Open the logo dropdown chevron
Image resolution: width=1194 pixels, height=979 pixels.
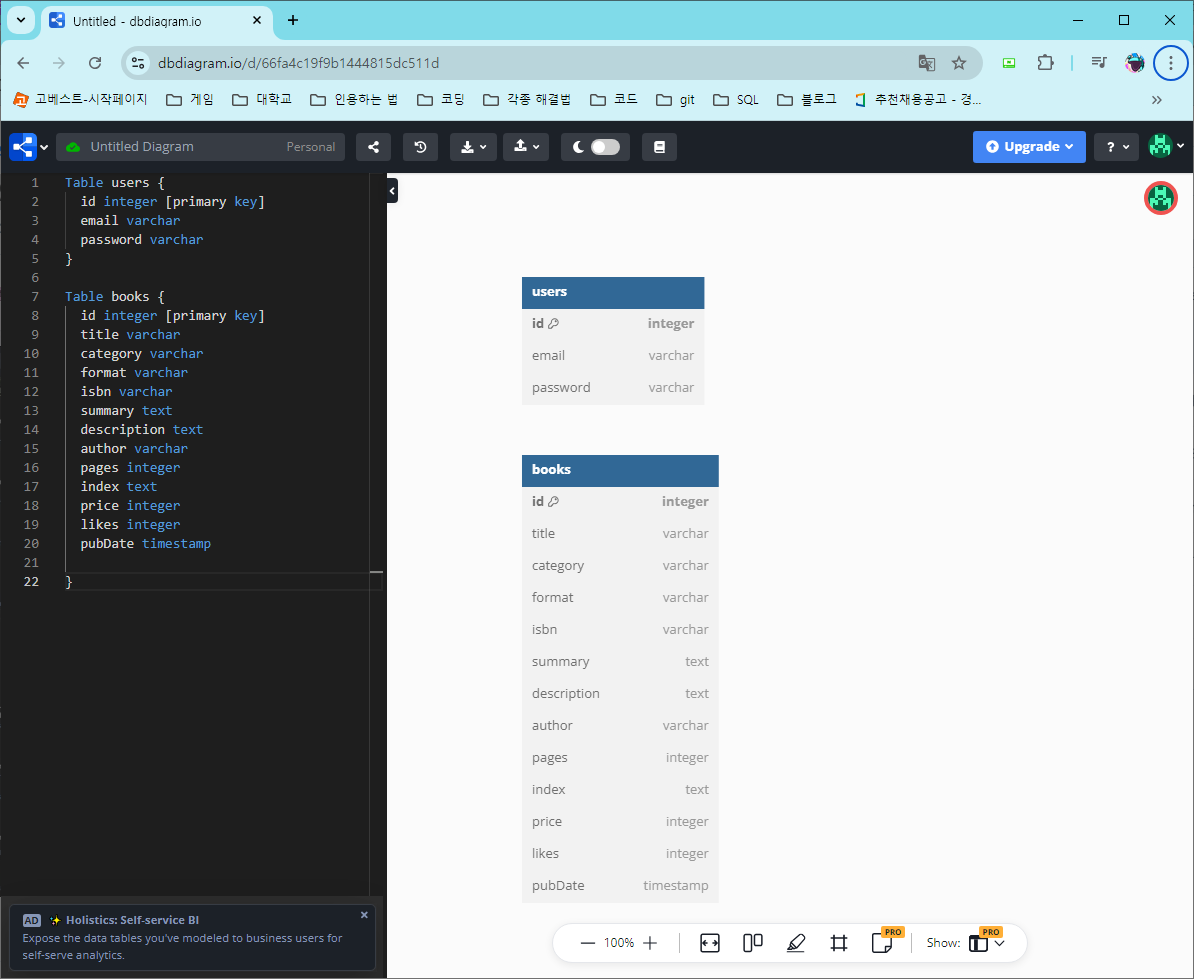point(44,147)
